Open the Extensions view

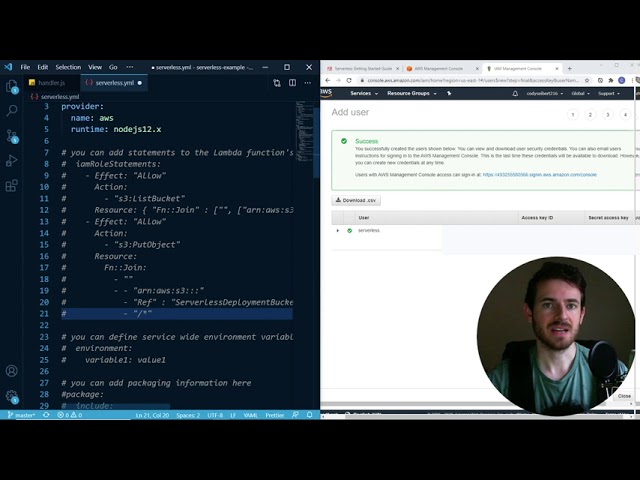12,186
